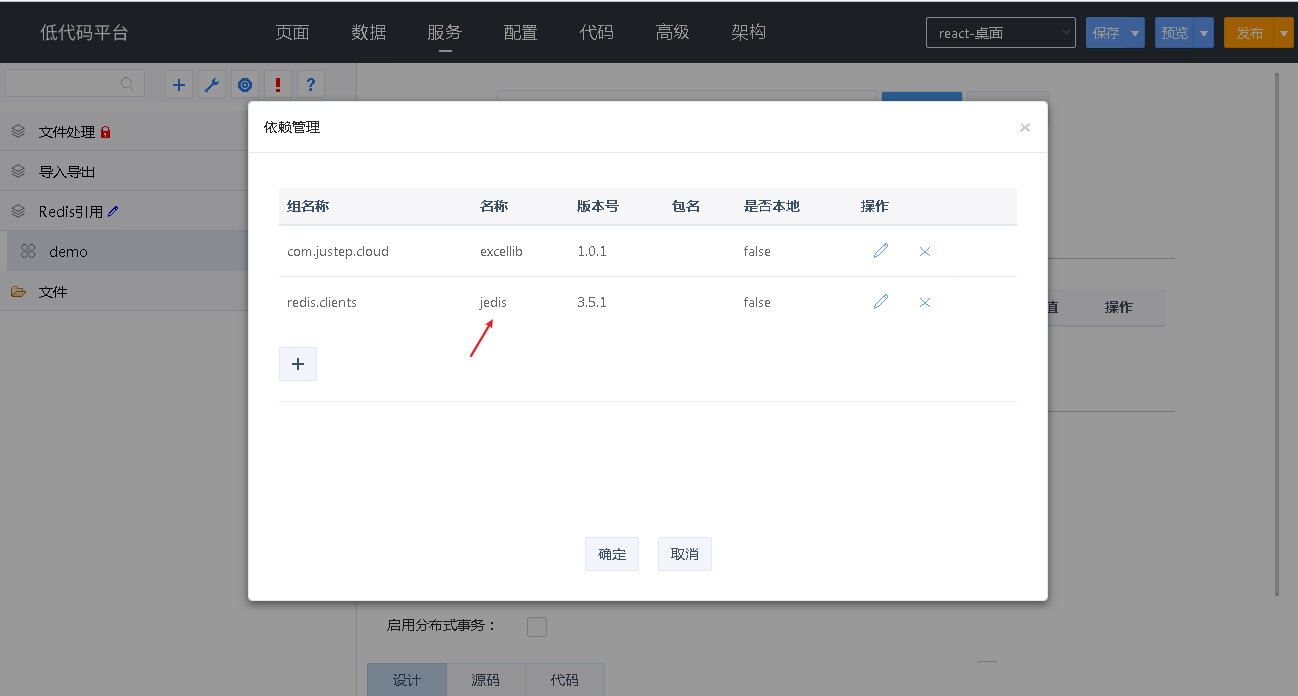Viewport: 1298px width, 696px height.
Task: Click the 保存 button
Action: pyautogui.click(x=1106, y=33)
